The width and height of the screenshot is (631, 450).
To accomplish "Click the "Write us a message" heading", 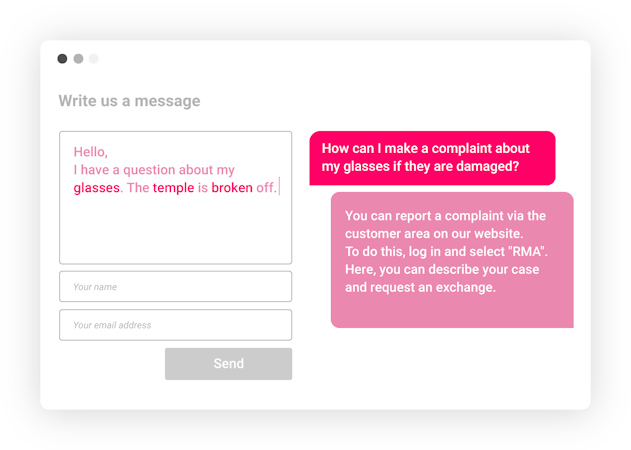I will [x=129, y=101].
